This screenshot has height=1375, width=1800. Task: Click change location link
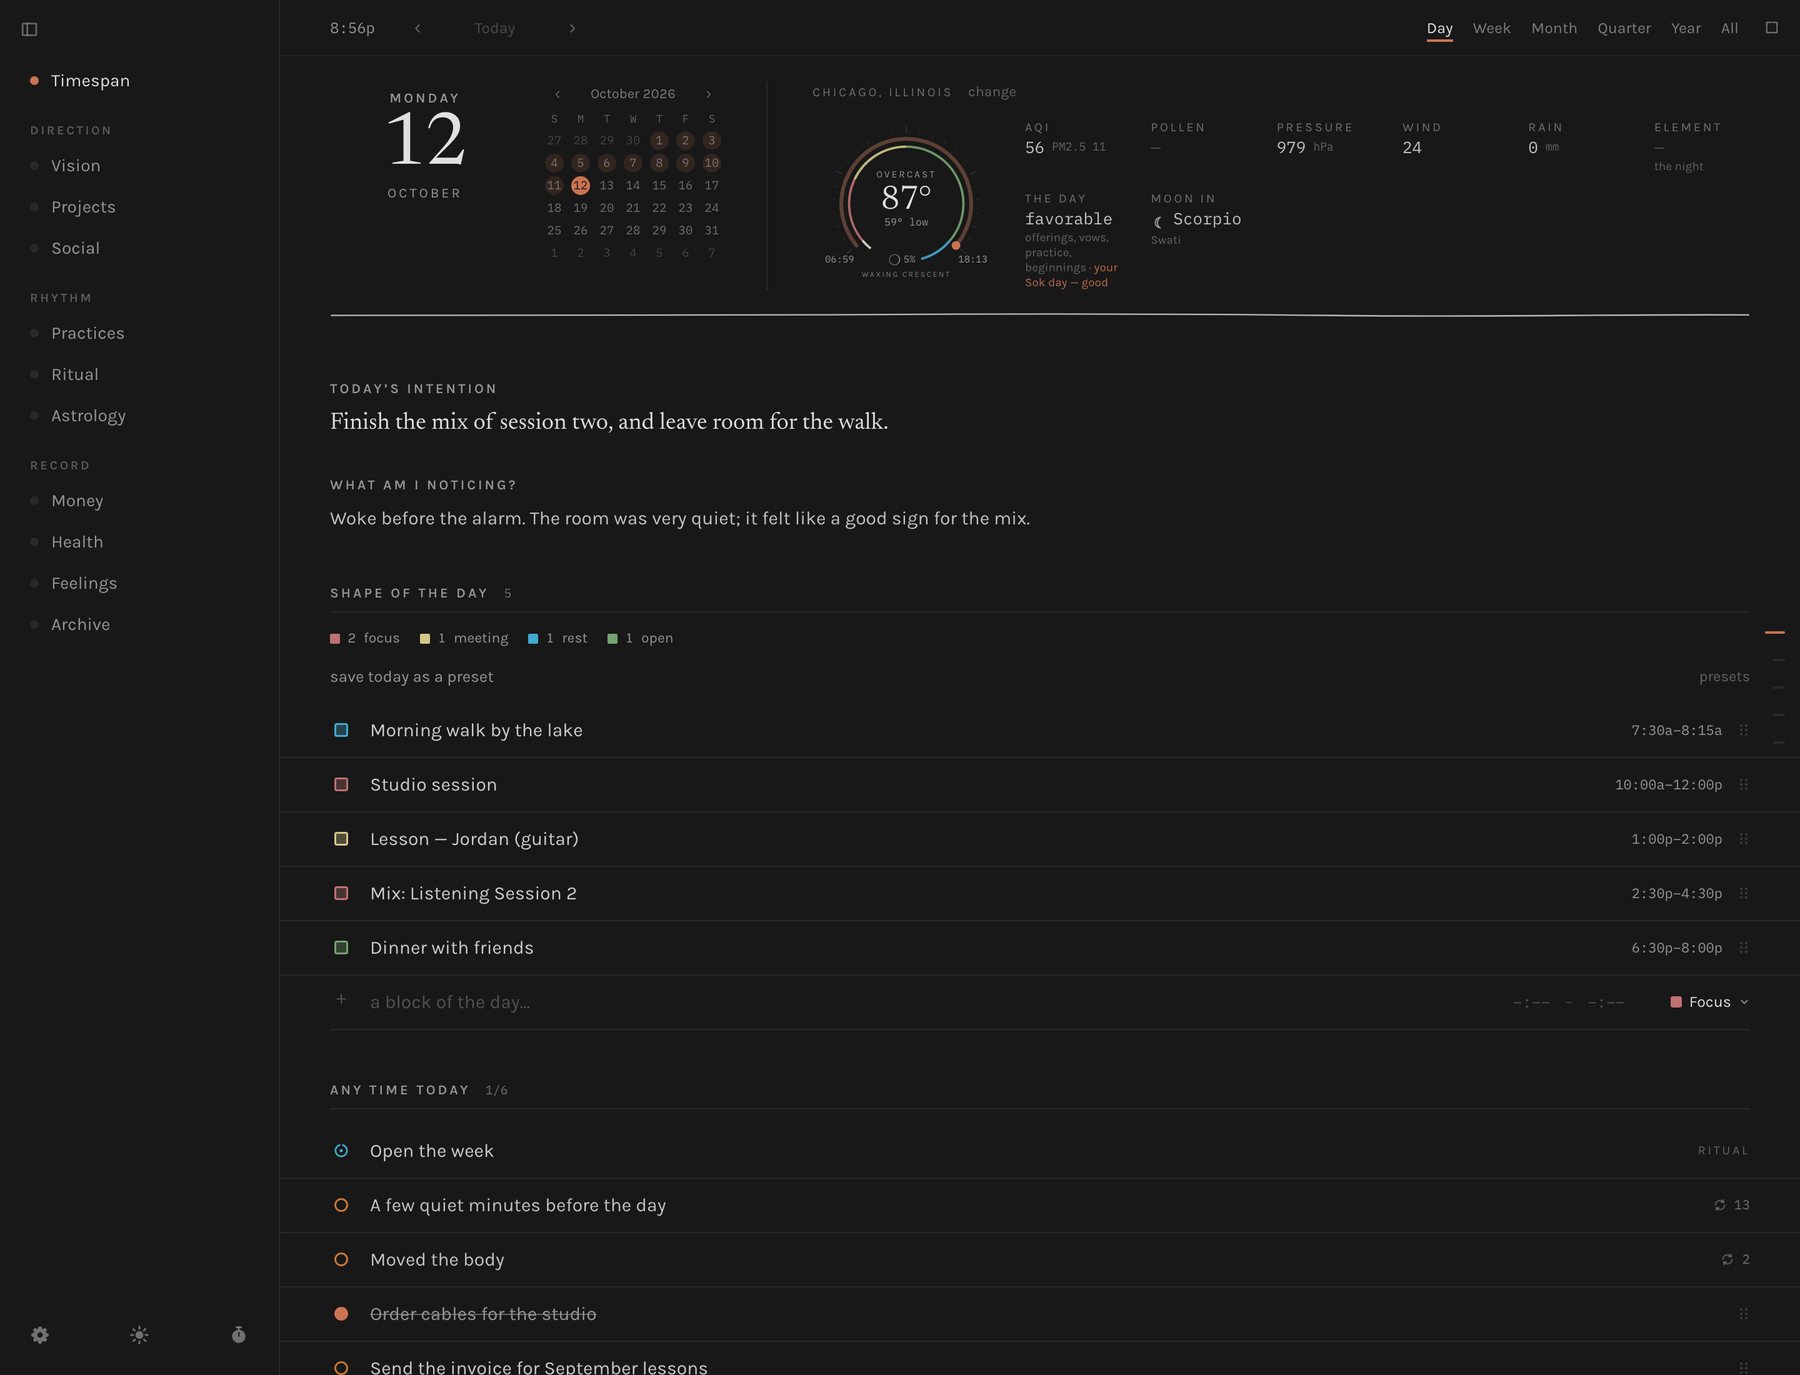pos(992,92)
